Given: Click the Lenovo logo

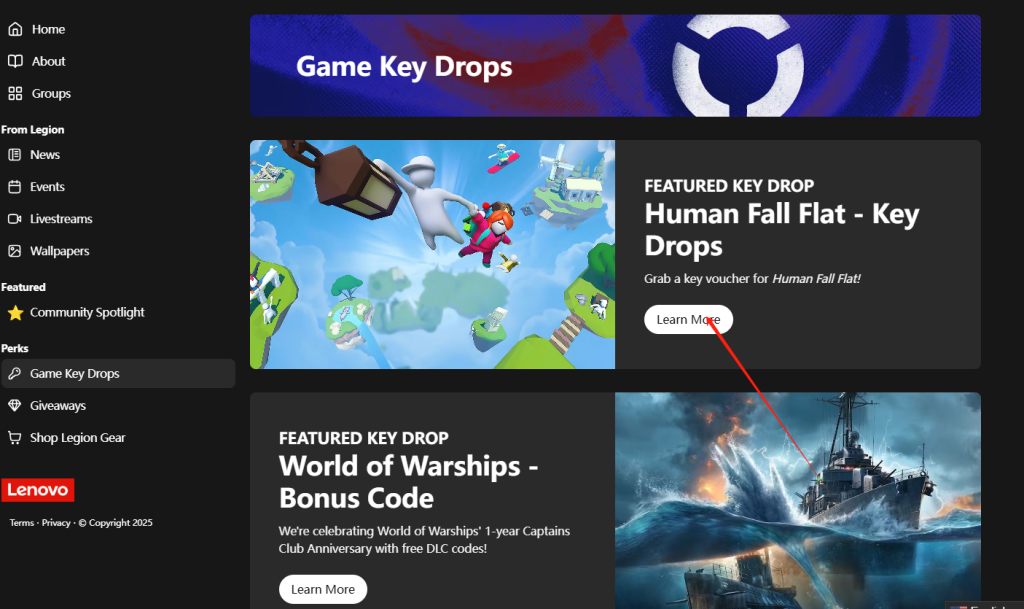Looking at the screenshot, I should point(38,490).
